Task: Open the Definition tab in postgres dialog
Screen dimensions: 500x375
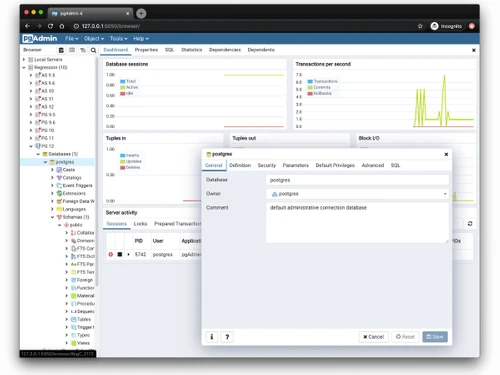Action: 240,165
